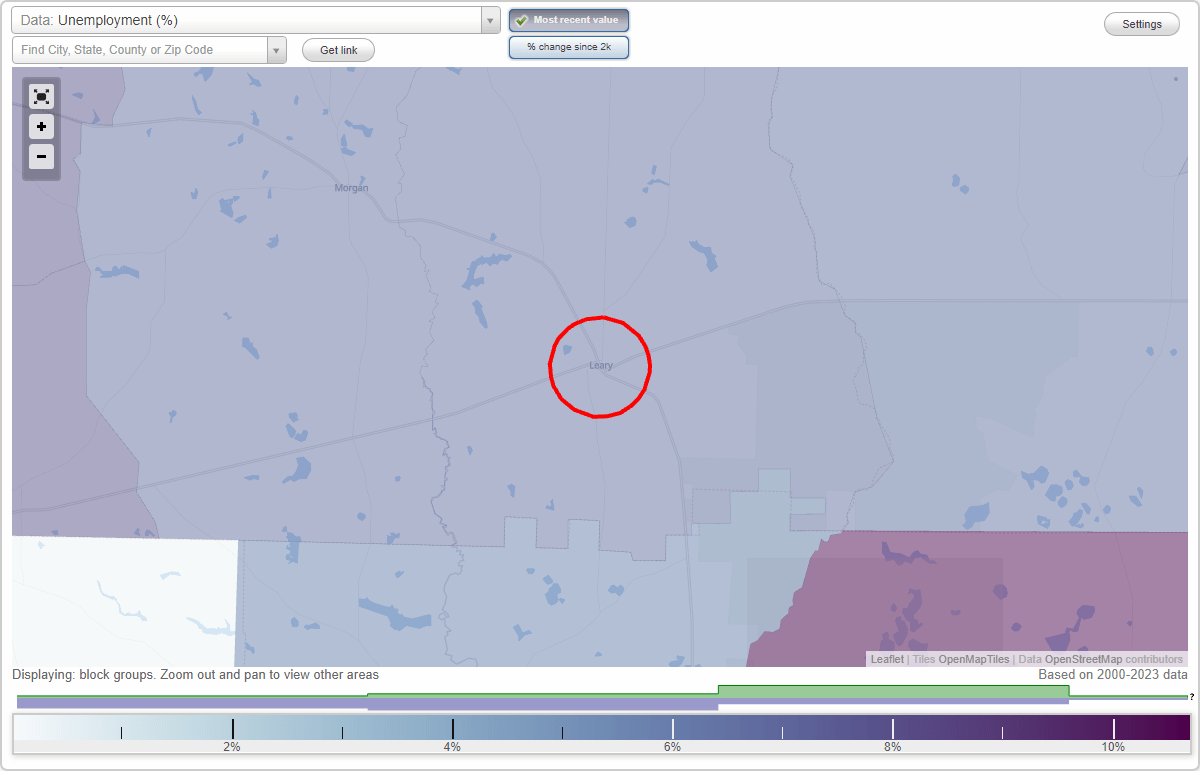Switch display to % change since 2k
The image size is (1200, 771).
click(x=569, y=46)
